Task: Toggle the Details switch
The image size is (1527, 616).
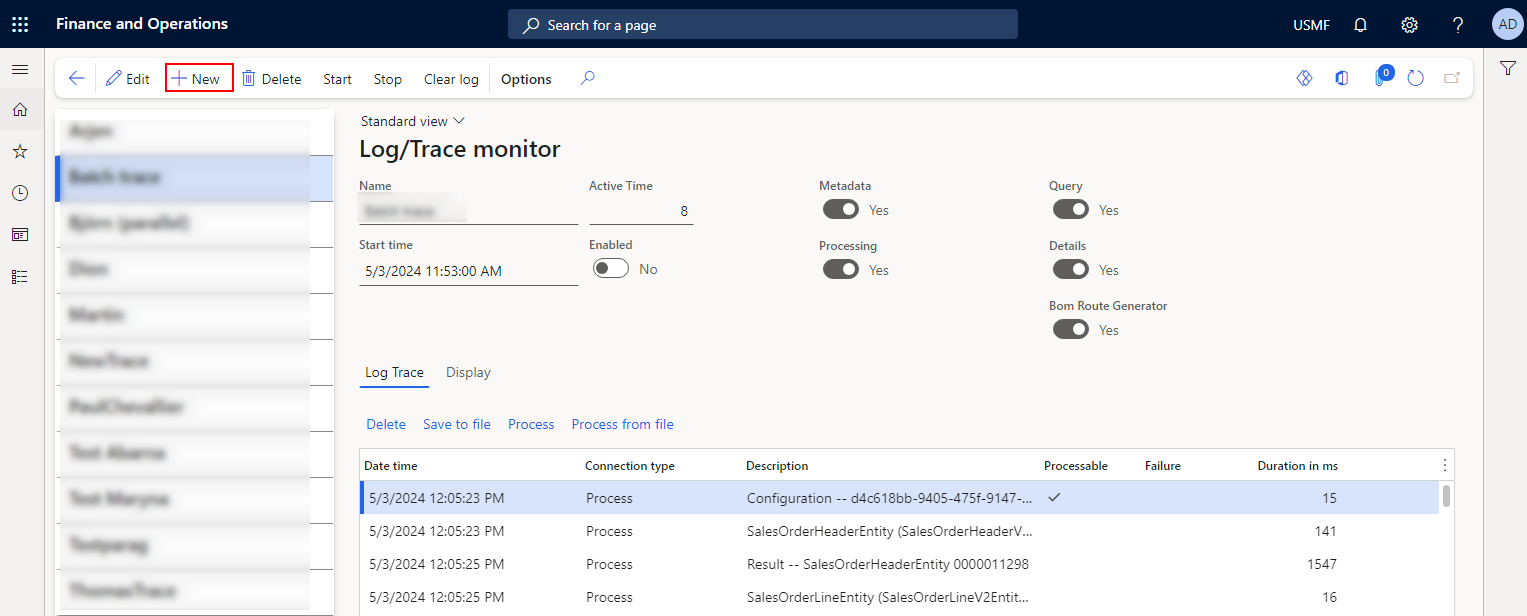Action: (x=1071, y=270)
